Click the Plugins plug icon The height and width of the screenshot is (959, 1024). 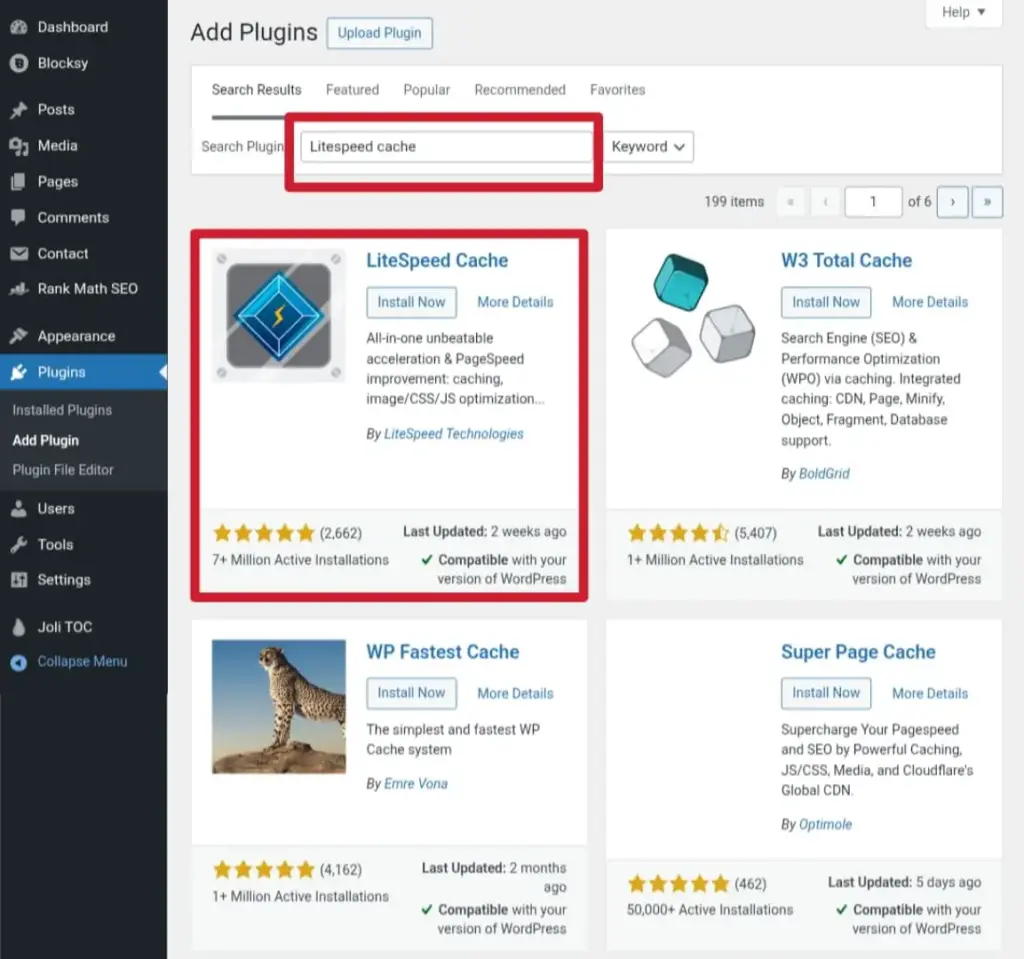[19, 372]
